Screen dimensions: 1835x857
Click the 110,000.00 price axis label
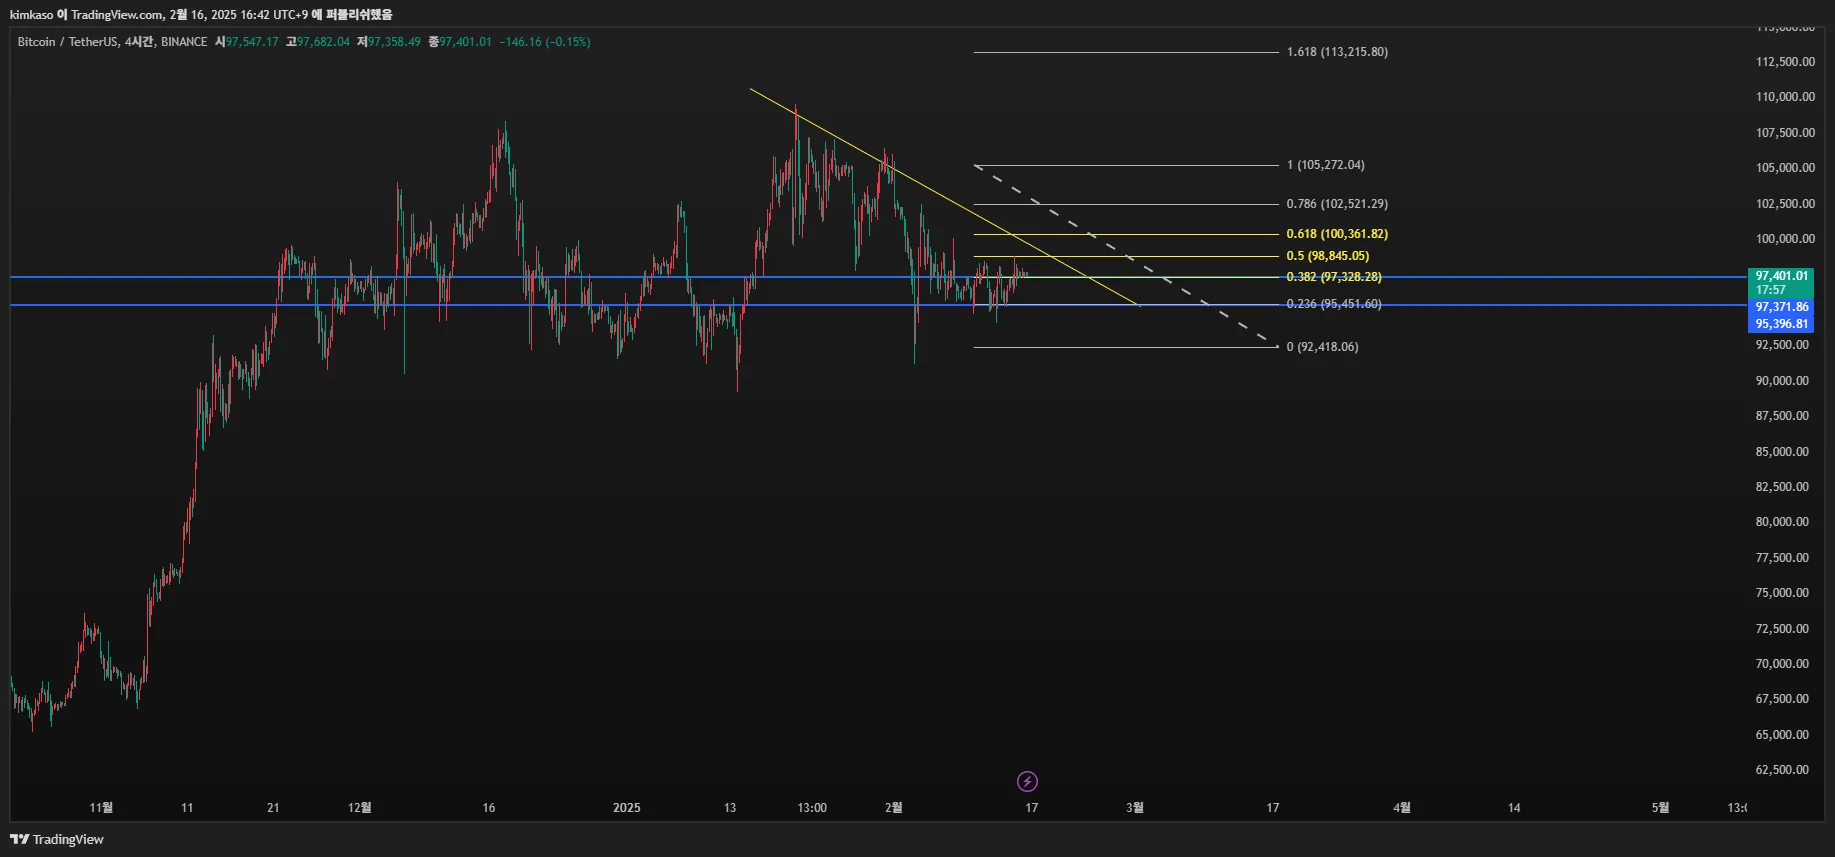pos(1785,97)
